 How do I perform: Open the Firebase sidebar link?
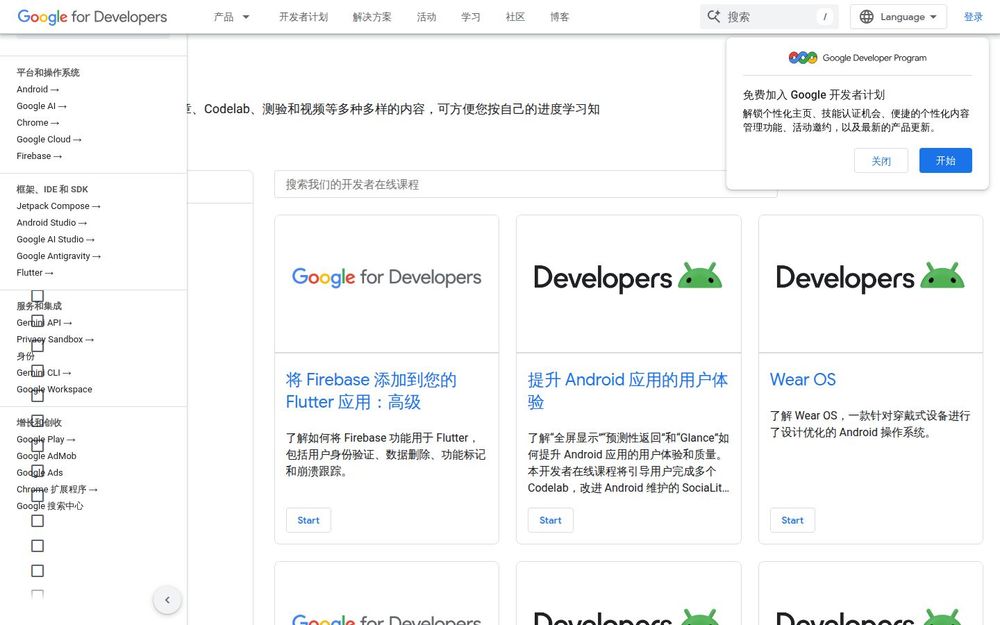click(39, 156)
